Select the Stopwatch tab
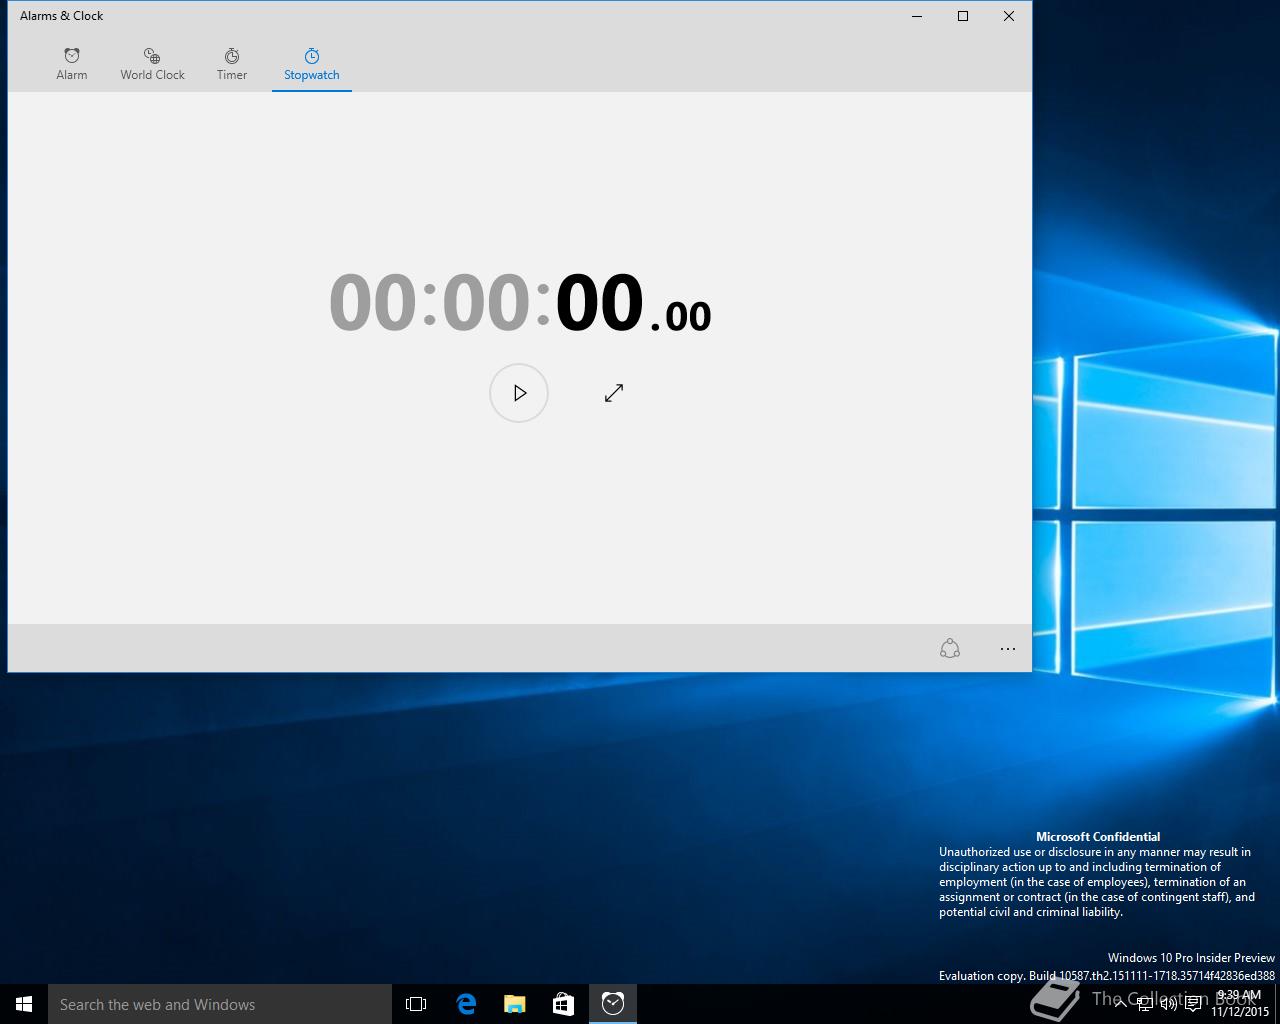The image size is (1280, 1024). point(312,64)
